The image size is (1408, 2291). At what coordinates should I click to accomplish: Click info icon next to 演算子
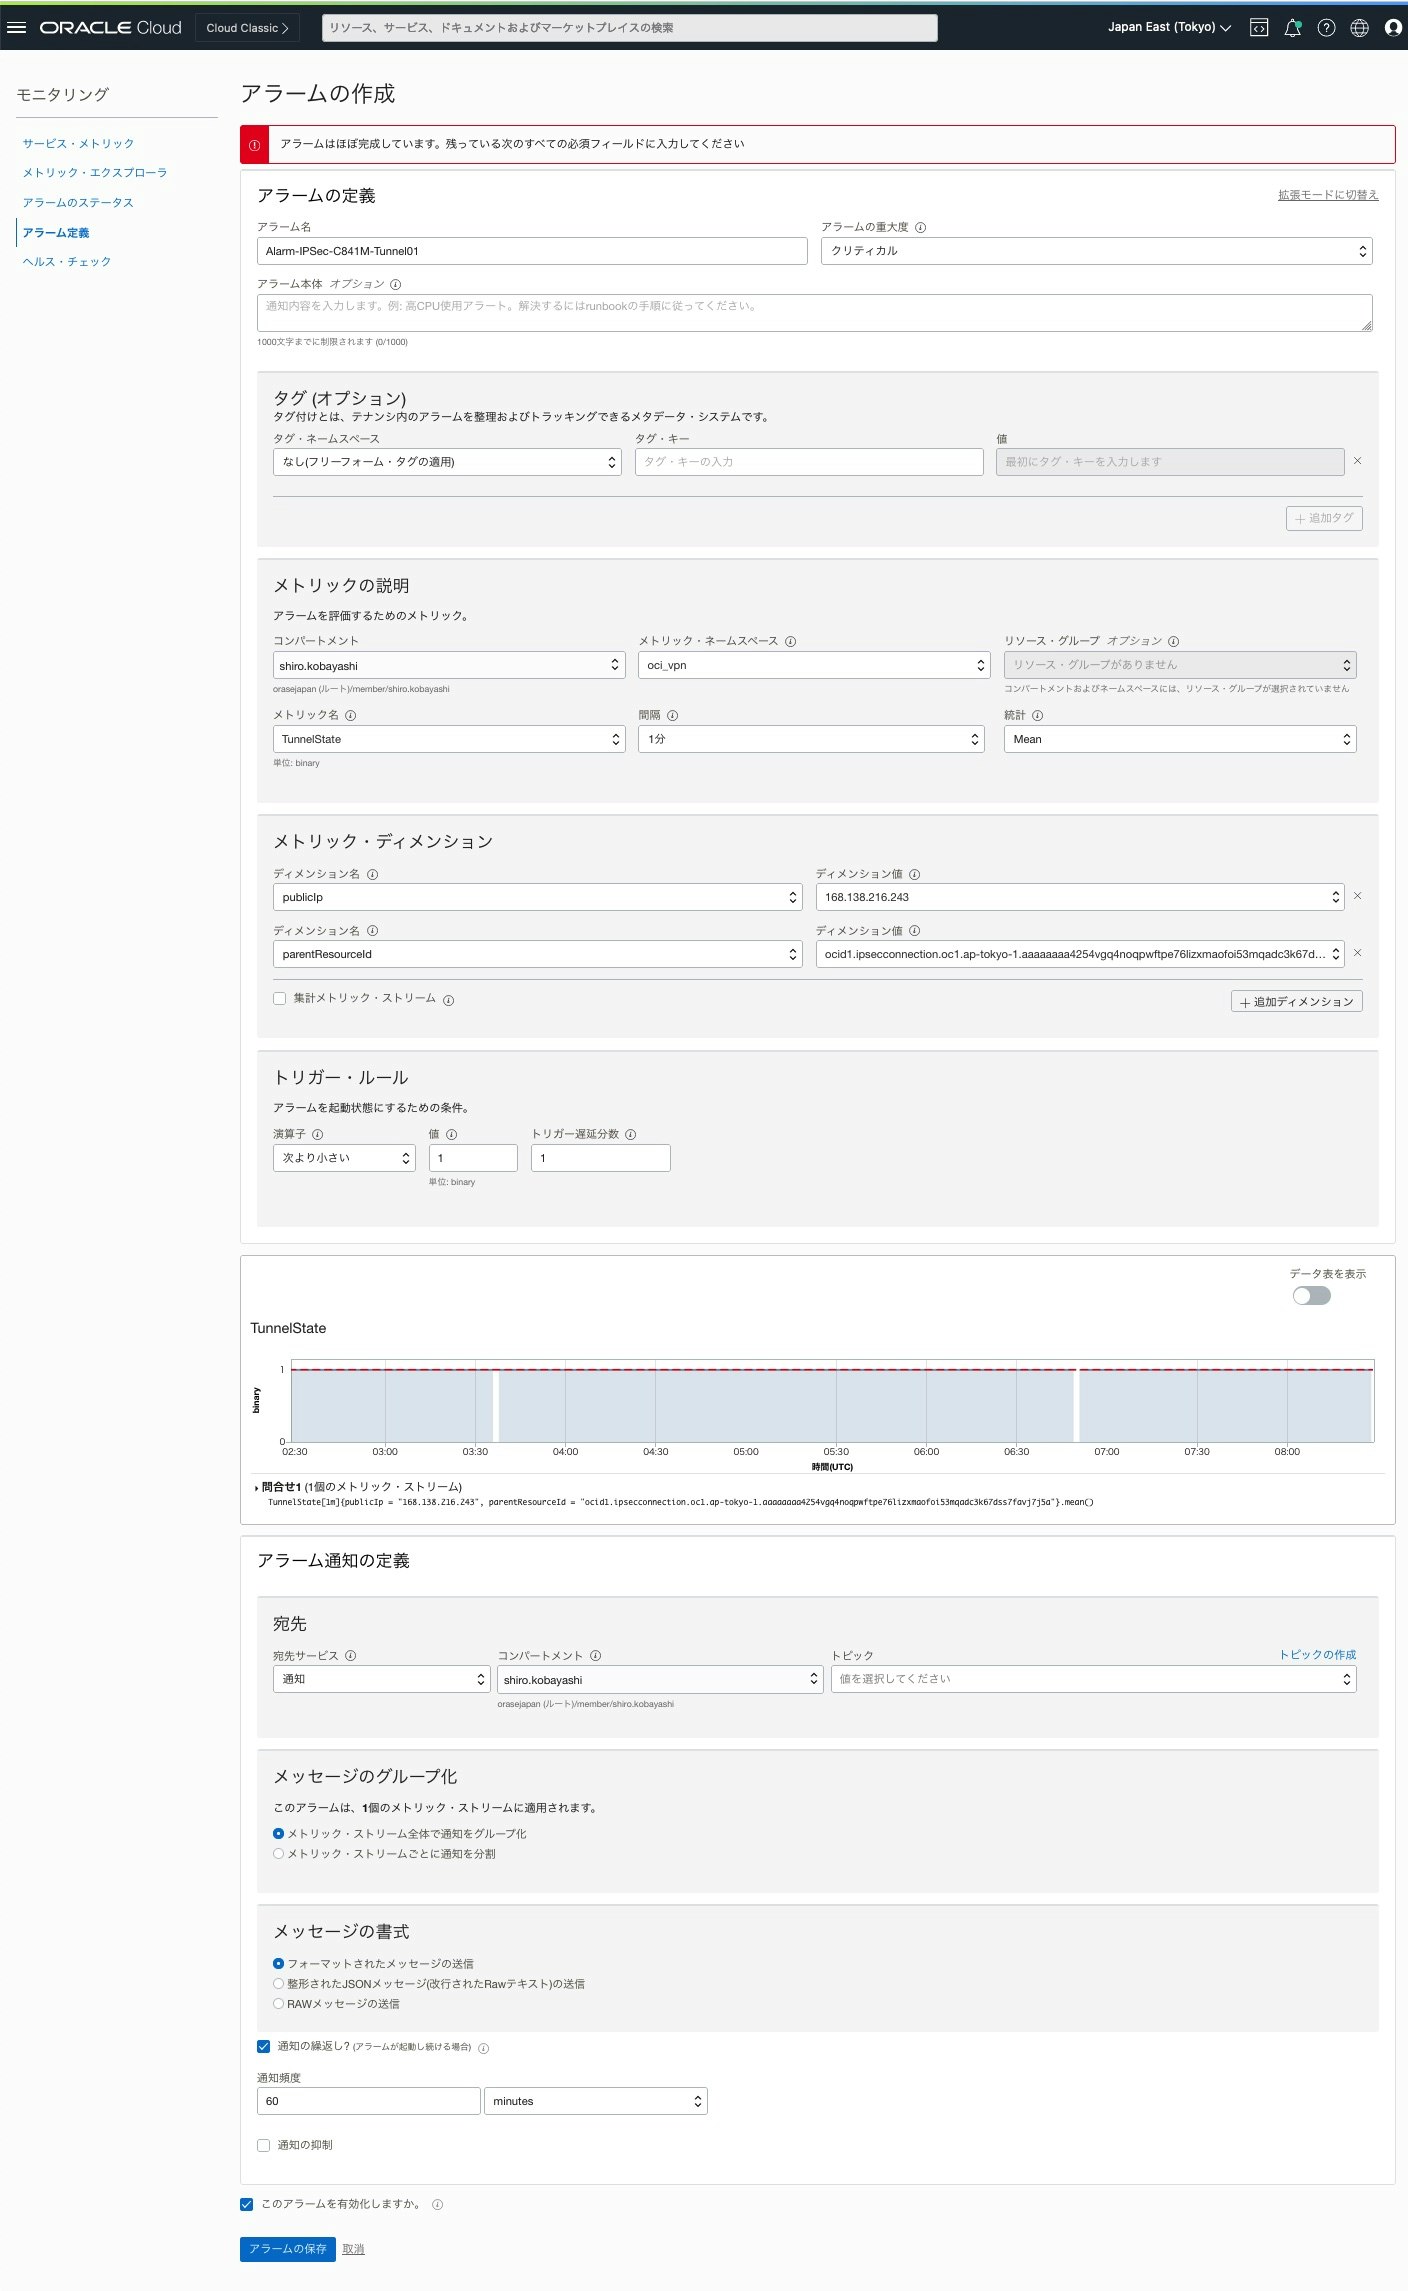317,1135
